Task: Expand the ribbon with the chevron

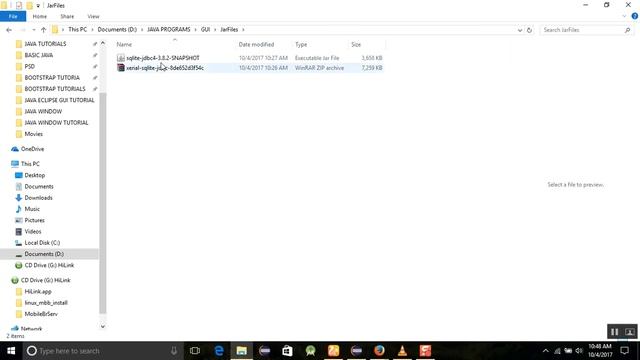Action: tap(624, 16)
